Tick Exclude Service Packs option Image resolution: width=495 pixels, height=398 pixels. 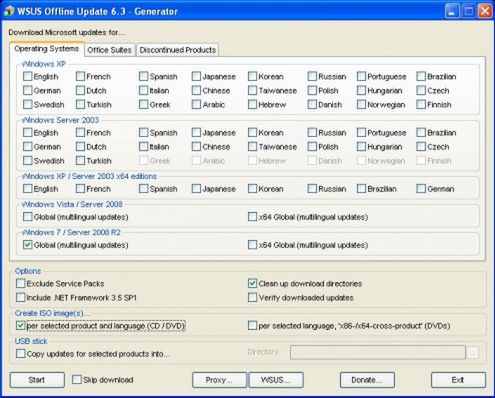(21, 283)
